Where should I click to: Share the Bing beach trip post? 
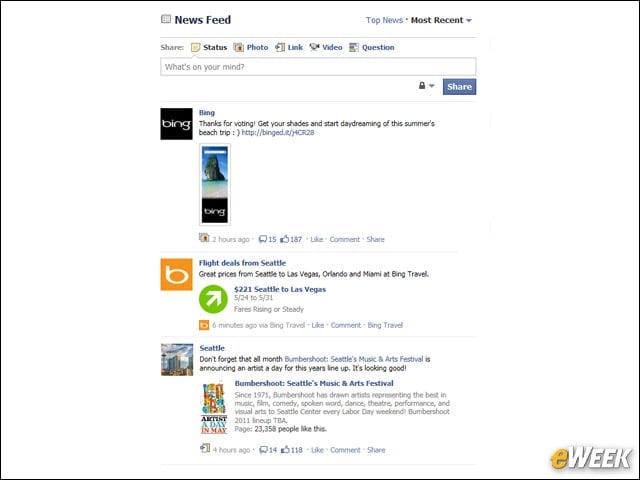pyautogui.click(x=375, y=239)
